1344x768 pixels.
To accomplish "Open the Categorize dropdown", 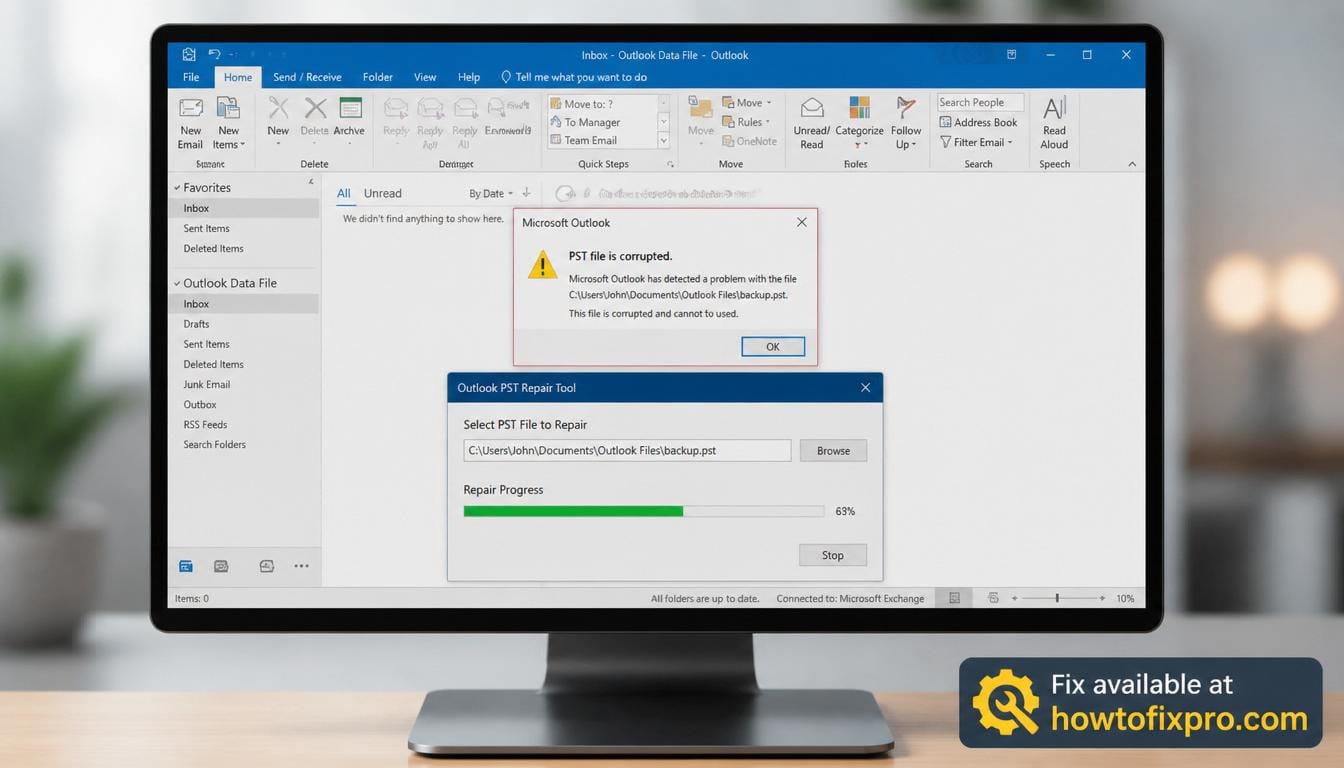I will tap(859, 123).
